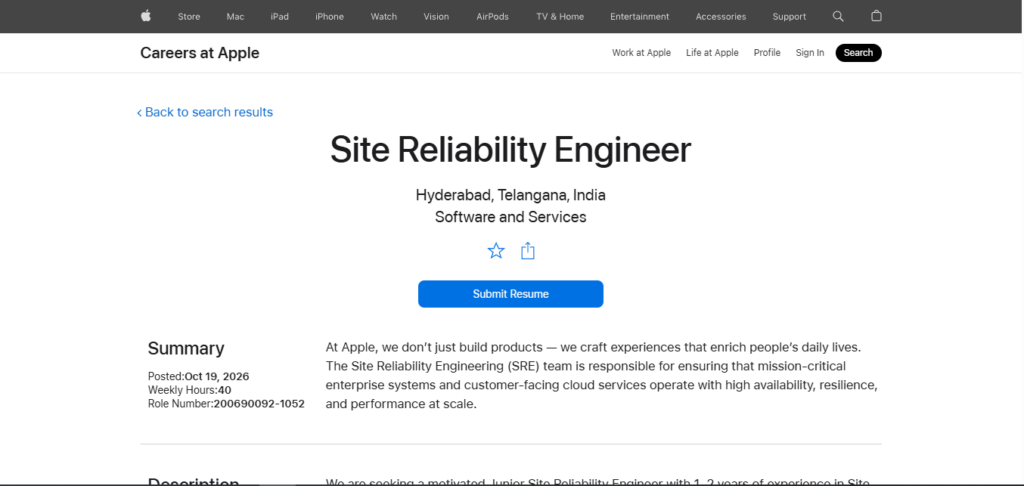
Task: Open the iPhone menu
Action: [x=329, y=16]
